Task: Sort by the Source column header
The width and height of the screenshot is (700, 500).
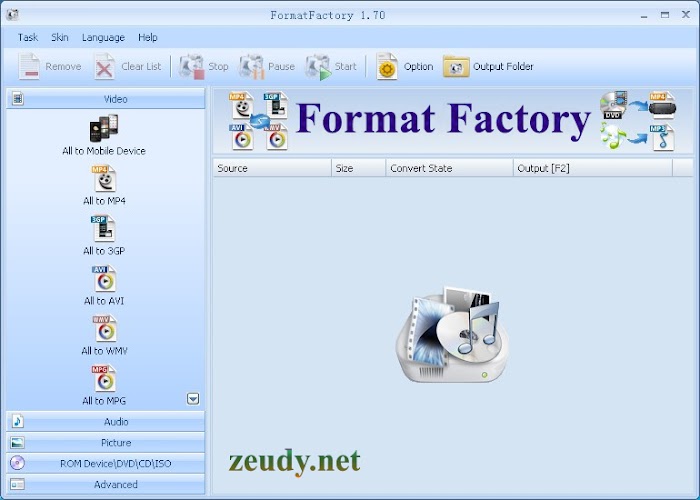Action: tap(272, 168)
